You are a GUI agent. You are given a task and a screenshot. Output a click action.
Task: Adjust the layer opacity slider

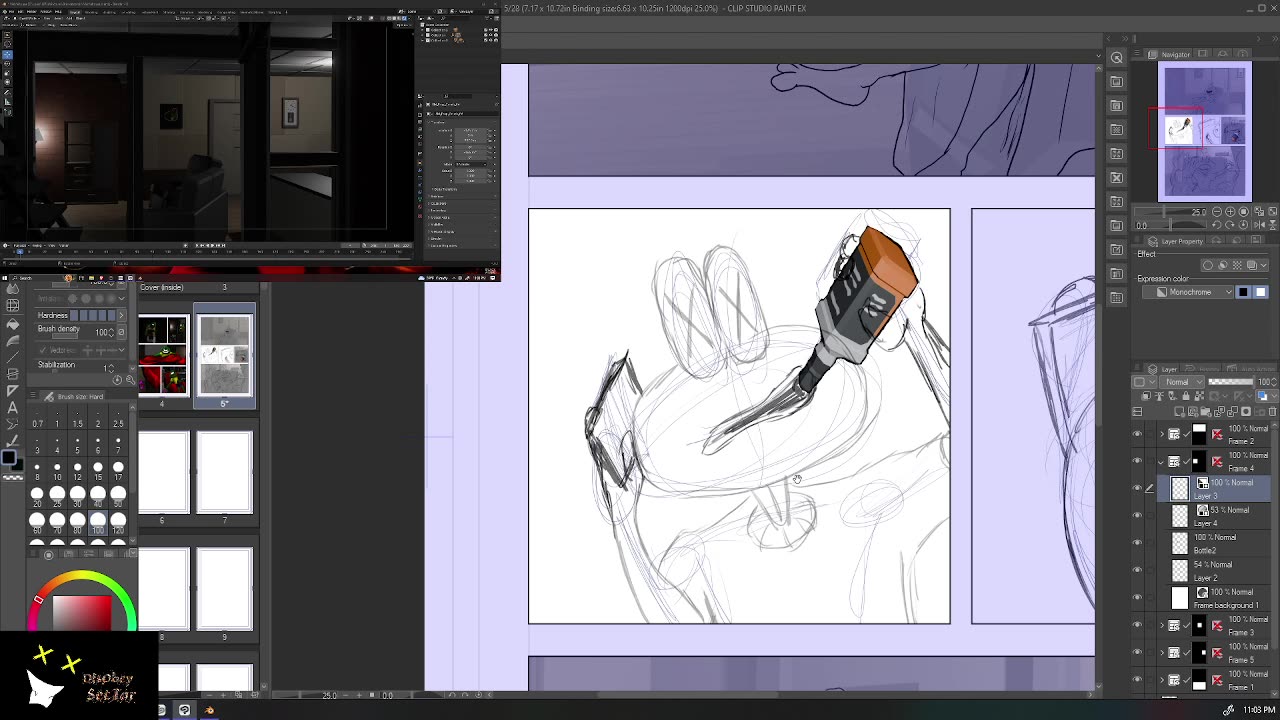point(1231,382)
